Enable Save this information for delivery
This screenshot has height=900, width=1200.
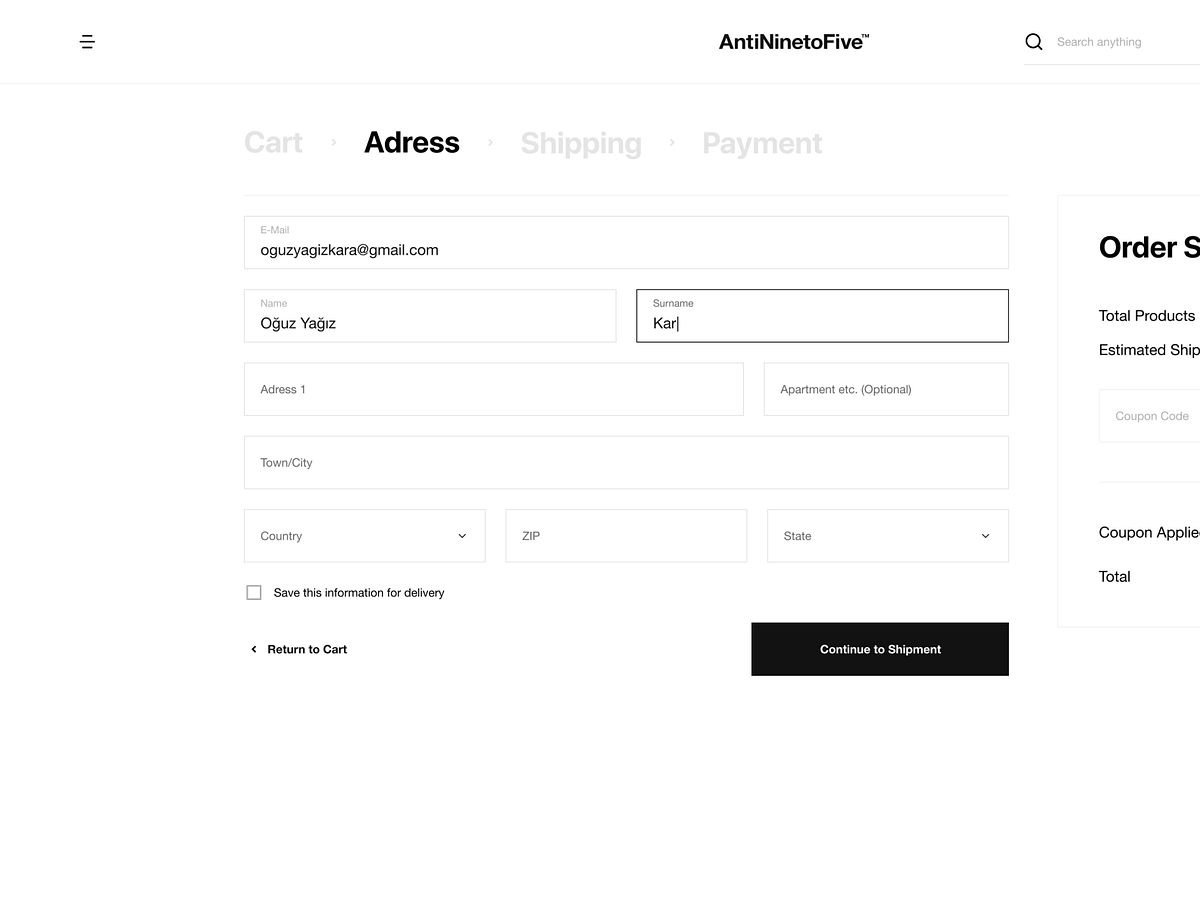[x=254, y=592]
